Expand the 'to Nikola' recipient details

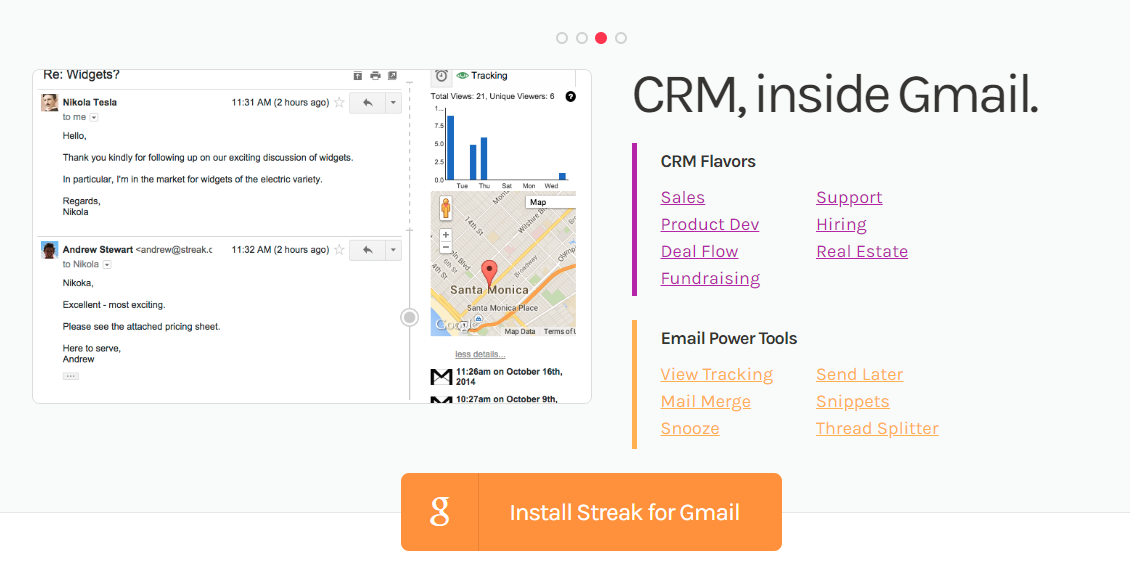point(107,265)
